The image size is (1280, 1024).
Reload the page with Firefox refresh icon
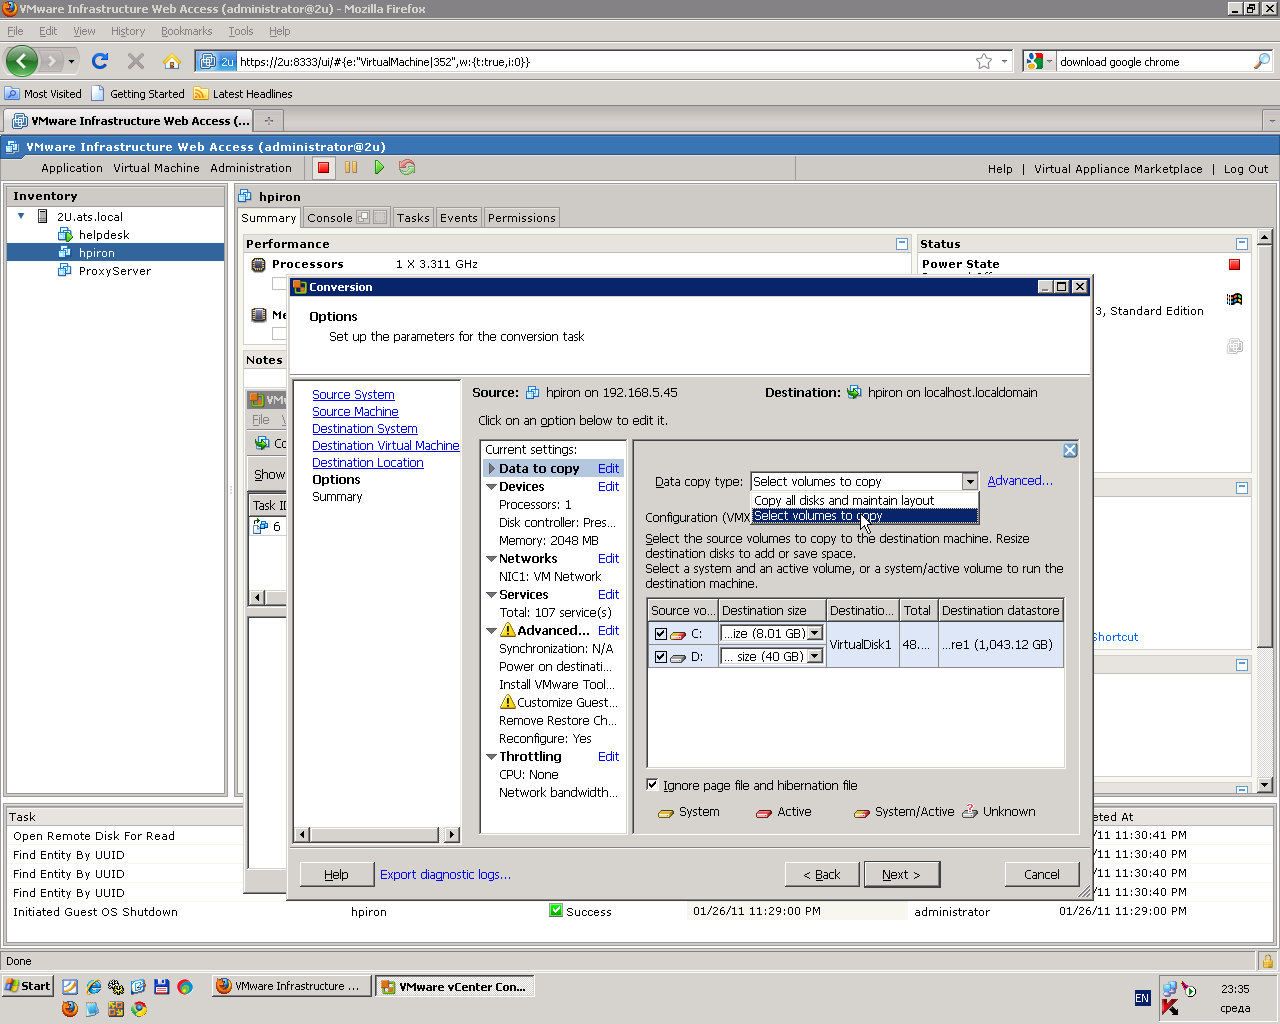click(100, 61)
